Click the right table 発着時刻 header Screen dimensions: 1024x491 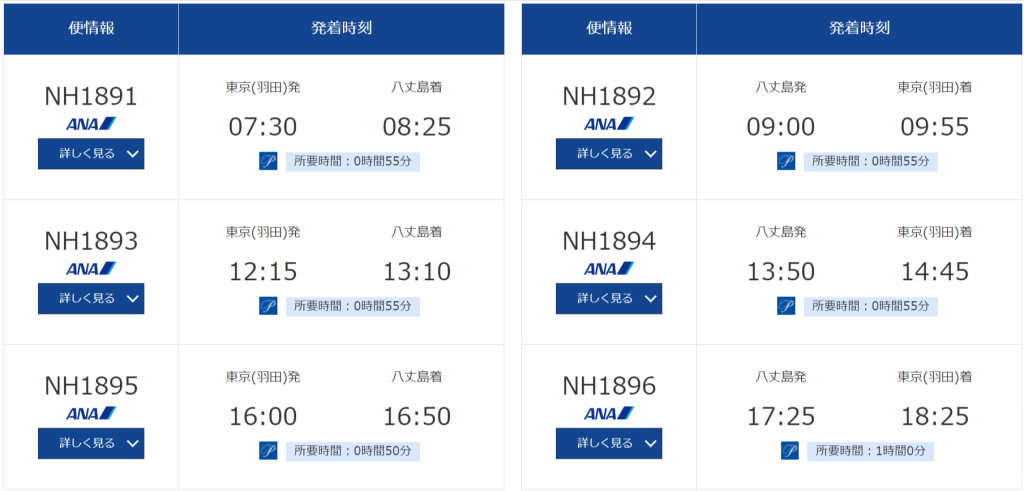click(x=859, y=28)
